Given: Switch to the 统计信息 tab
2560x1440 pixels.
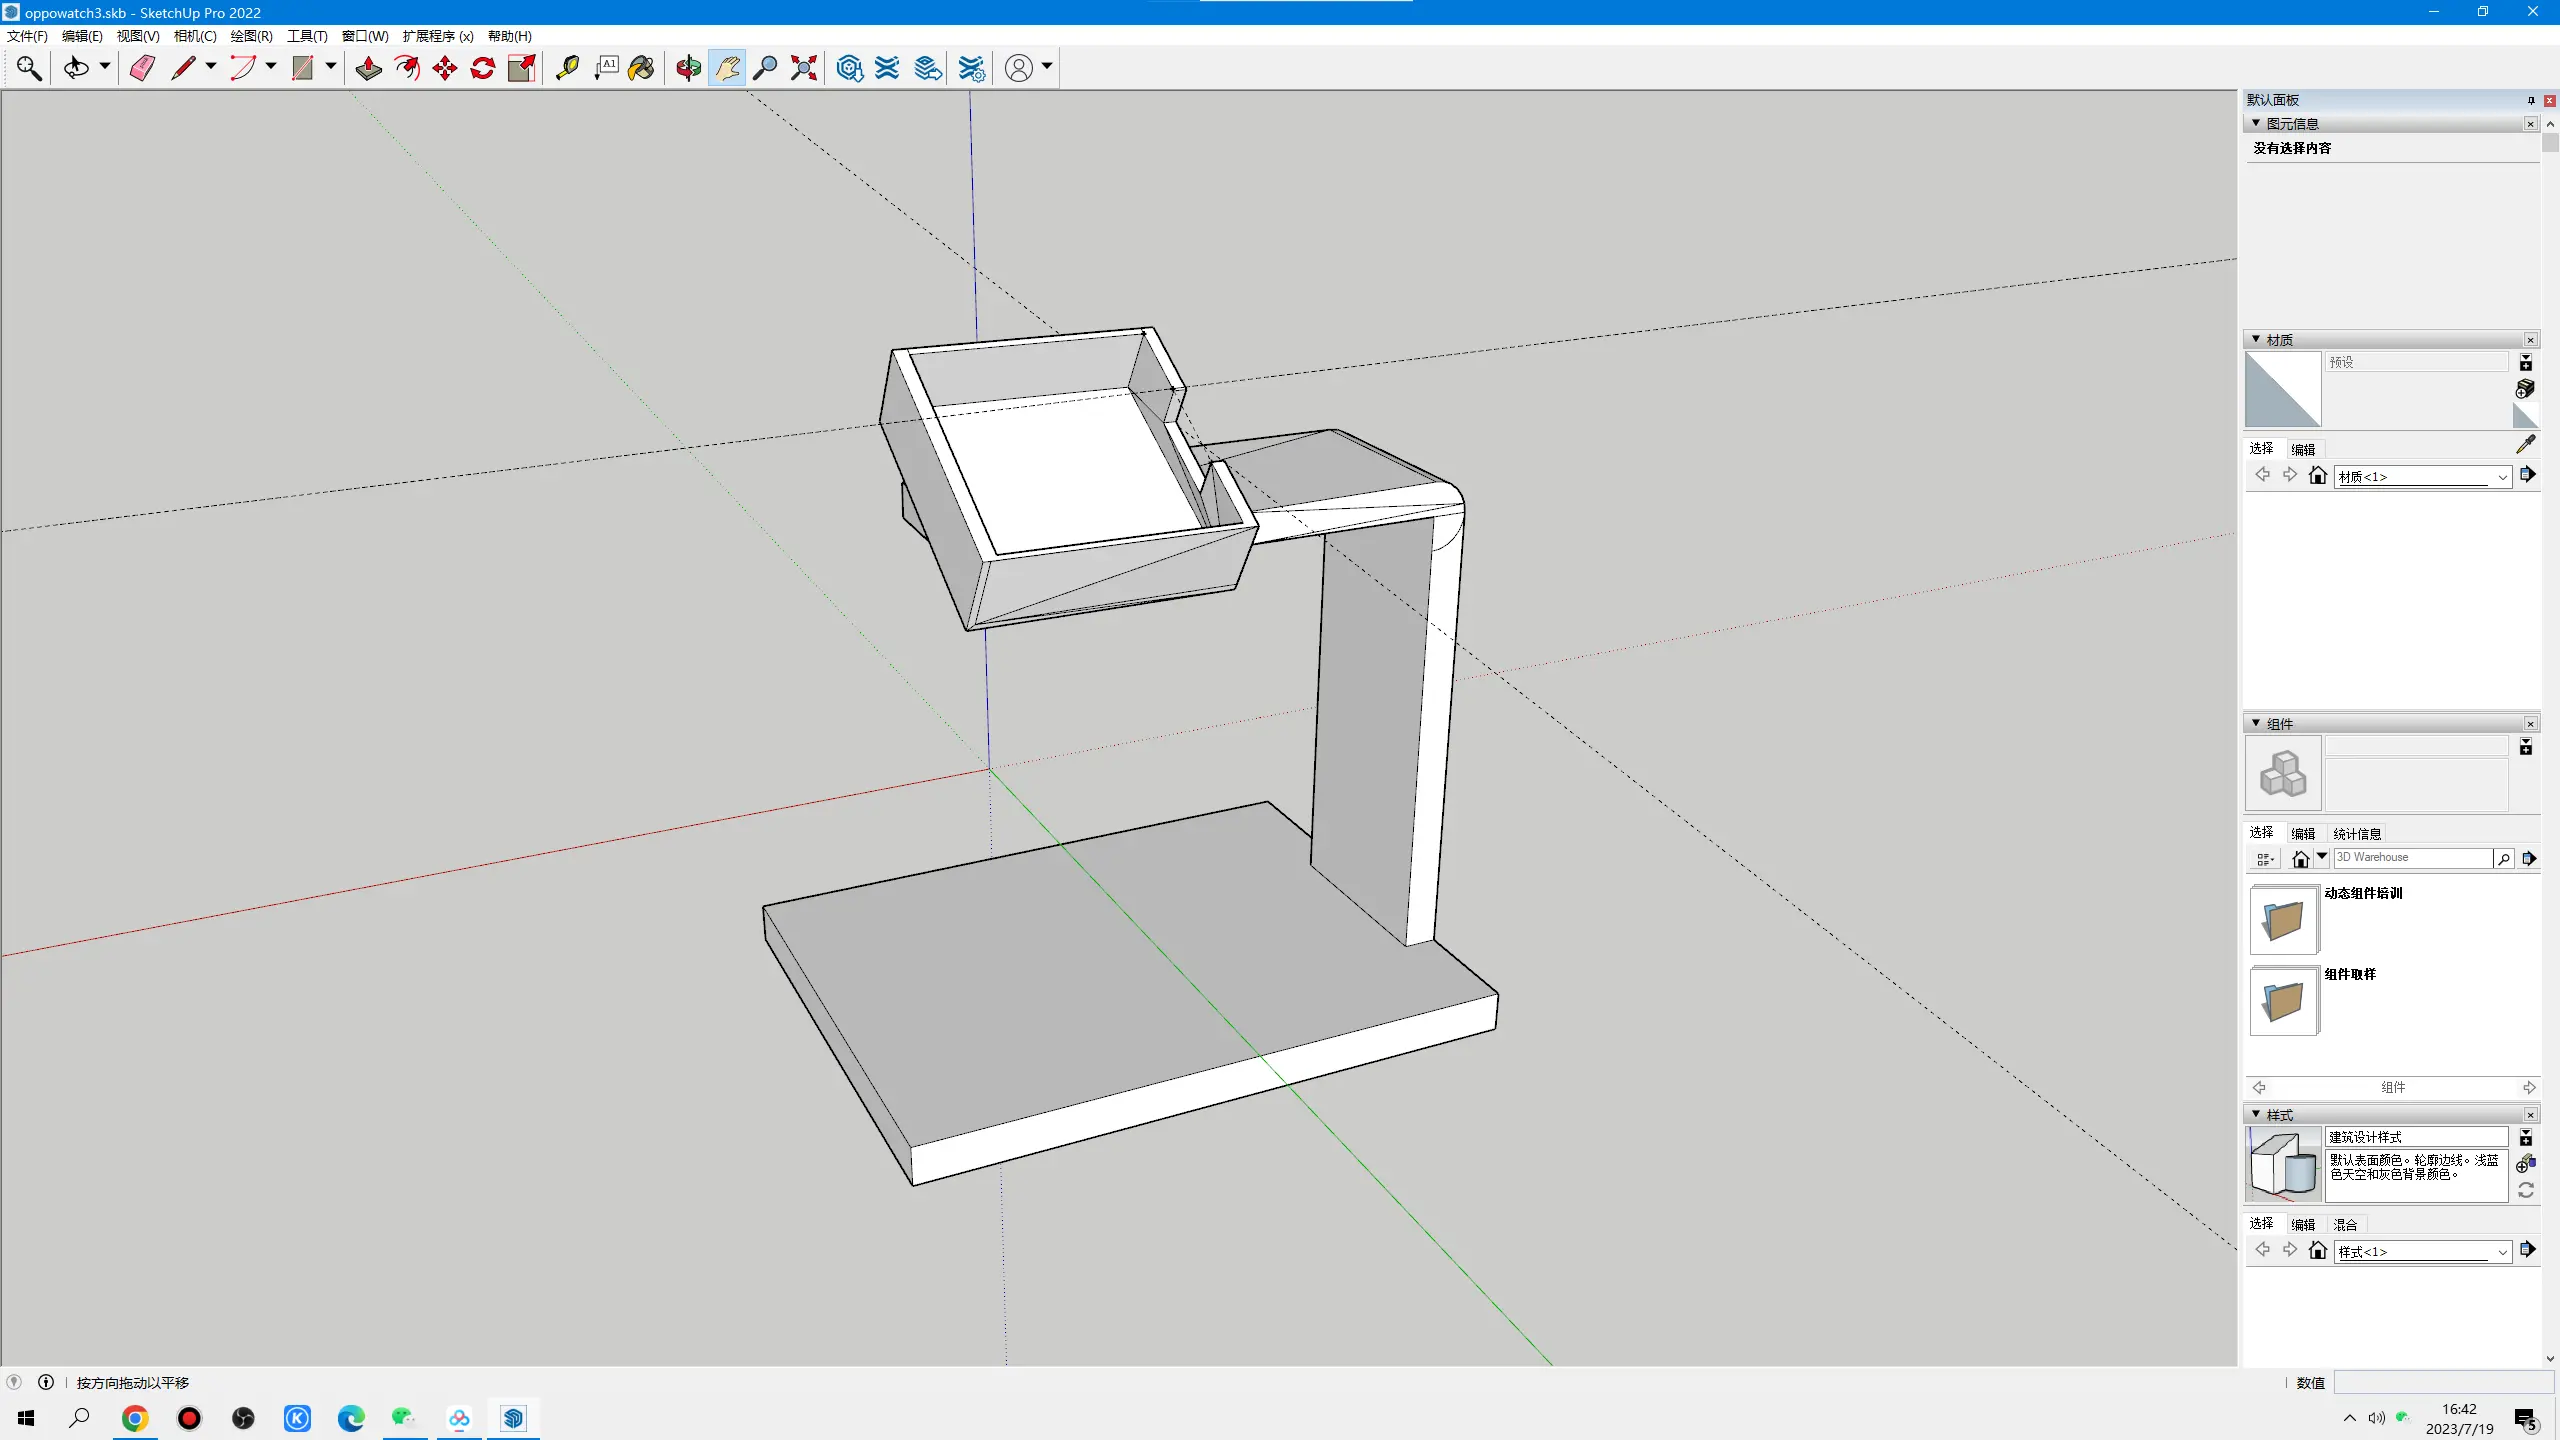Looking at the screenshot, I should point(2356,833).
